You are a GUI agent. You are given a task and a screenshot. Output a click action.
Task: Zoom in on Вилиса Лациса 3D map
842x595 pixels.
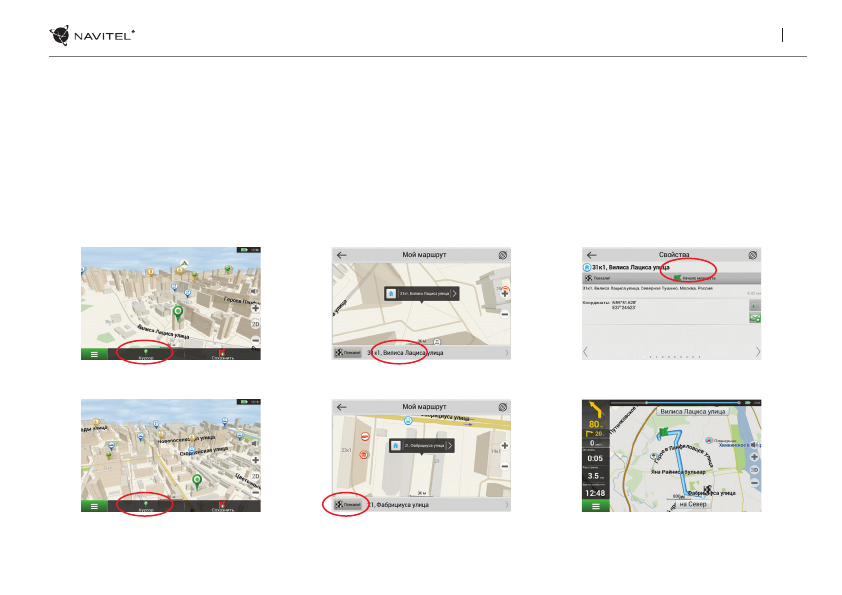(x=256, y=308)
